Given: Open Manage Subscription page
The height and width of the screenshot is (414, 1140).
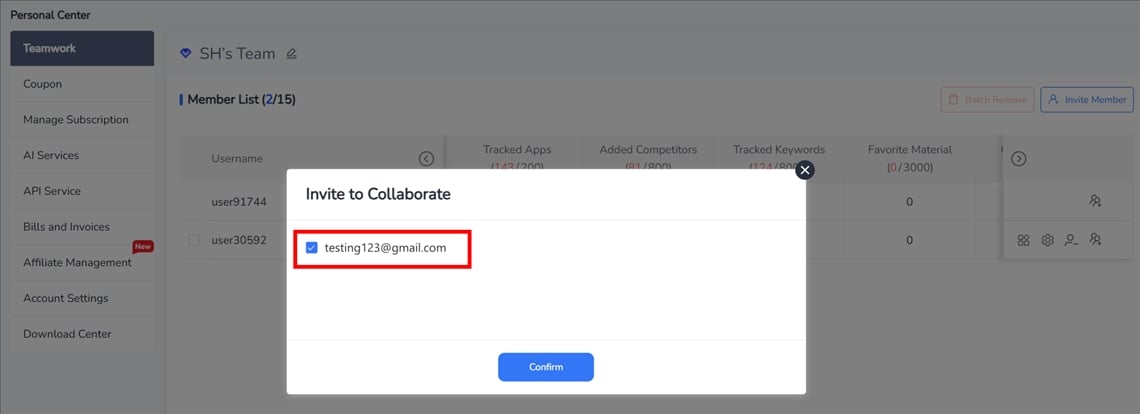Looking at the screenshot, I should (82, 119).
